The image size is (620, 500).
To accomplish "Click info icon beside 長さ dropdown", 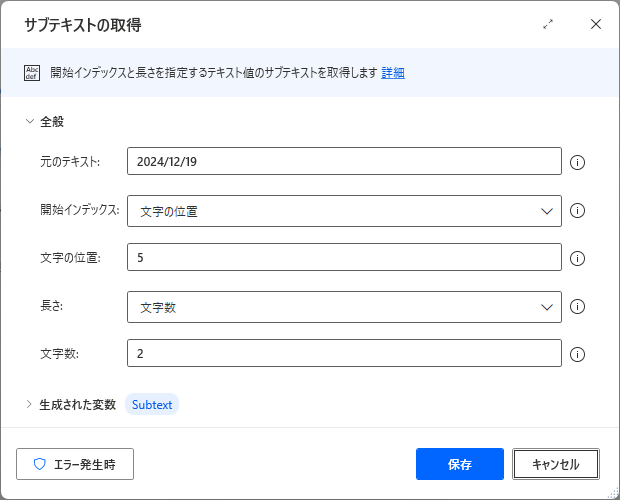I will point(577,306).
